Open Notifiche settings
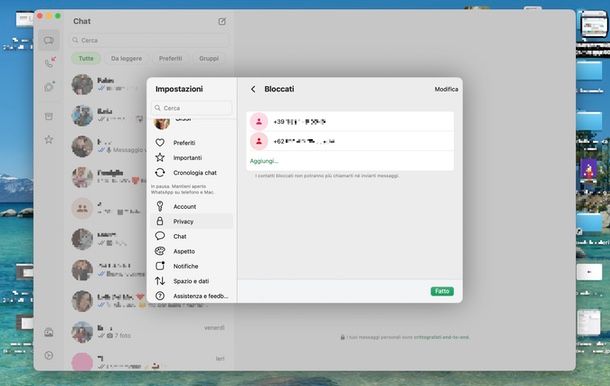The width and height of the screenshot is (610, 386). tap(192, 266)
